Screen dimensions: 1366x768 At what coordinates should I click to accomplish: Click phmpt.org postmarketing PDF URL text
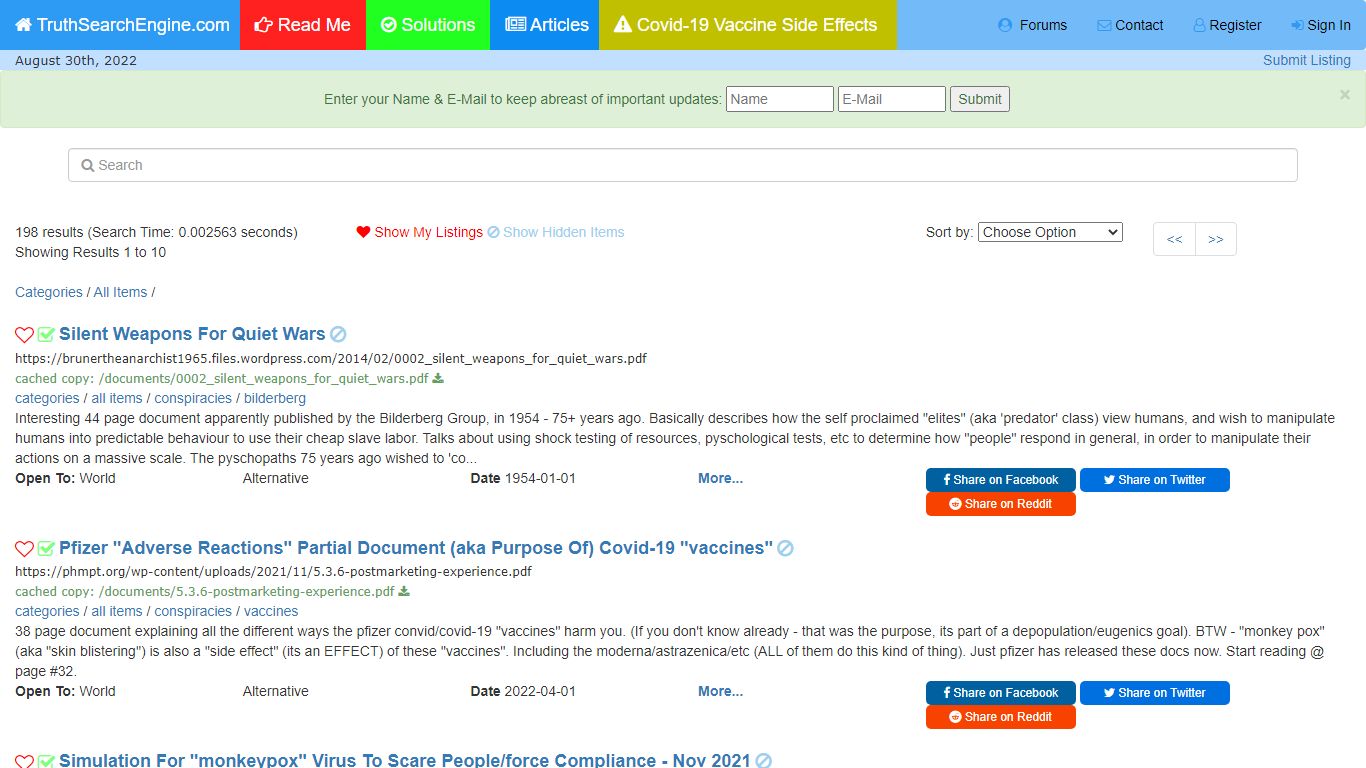pos(273,572)
